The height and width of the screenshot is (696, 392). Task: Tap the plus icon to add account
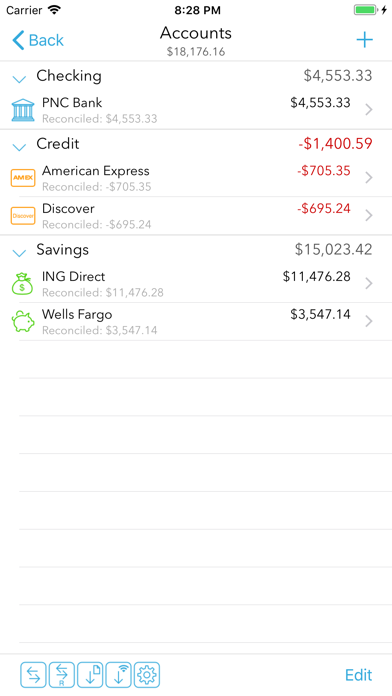pos(364,40)
